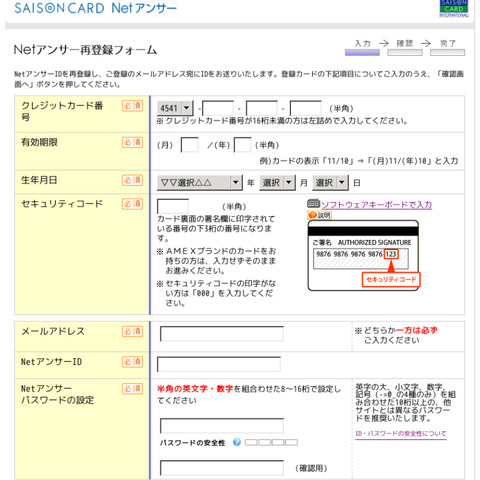Open the birth year ▽▽選択△△ dropdown
The height and width of the screenshot is (480, 480).
tap(199, 182)
